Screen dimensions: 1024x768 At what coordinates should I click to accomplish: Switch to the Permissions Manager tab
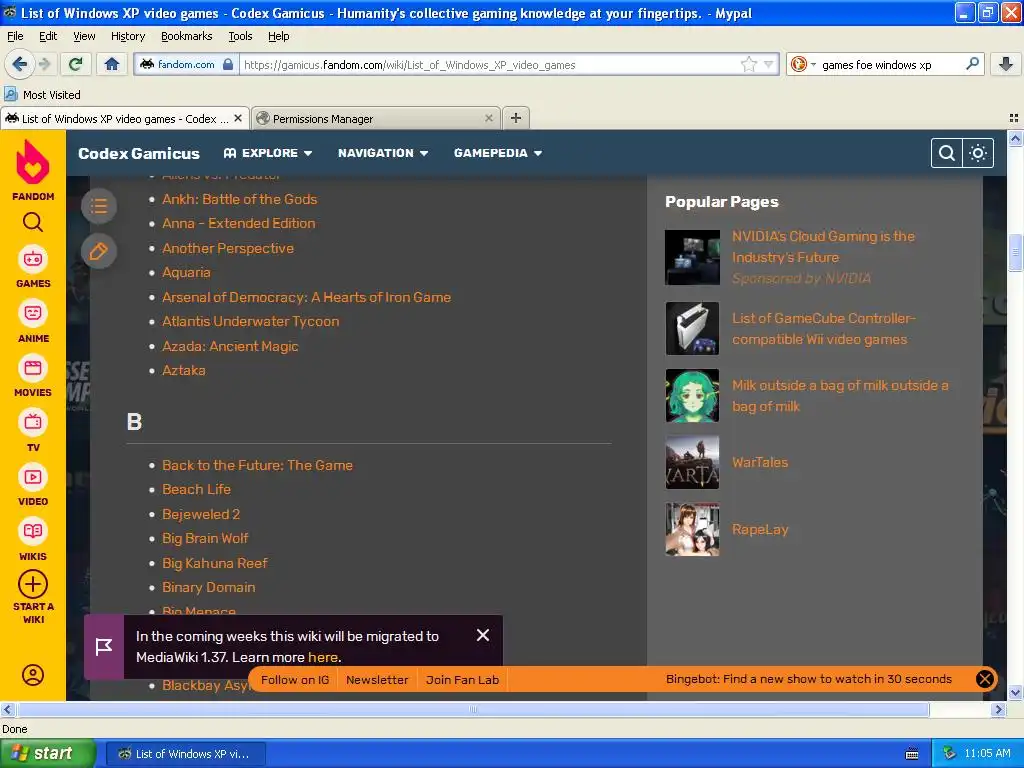[376, 118]
